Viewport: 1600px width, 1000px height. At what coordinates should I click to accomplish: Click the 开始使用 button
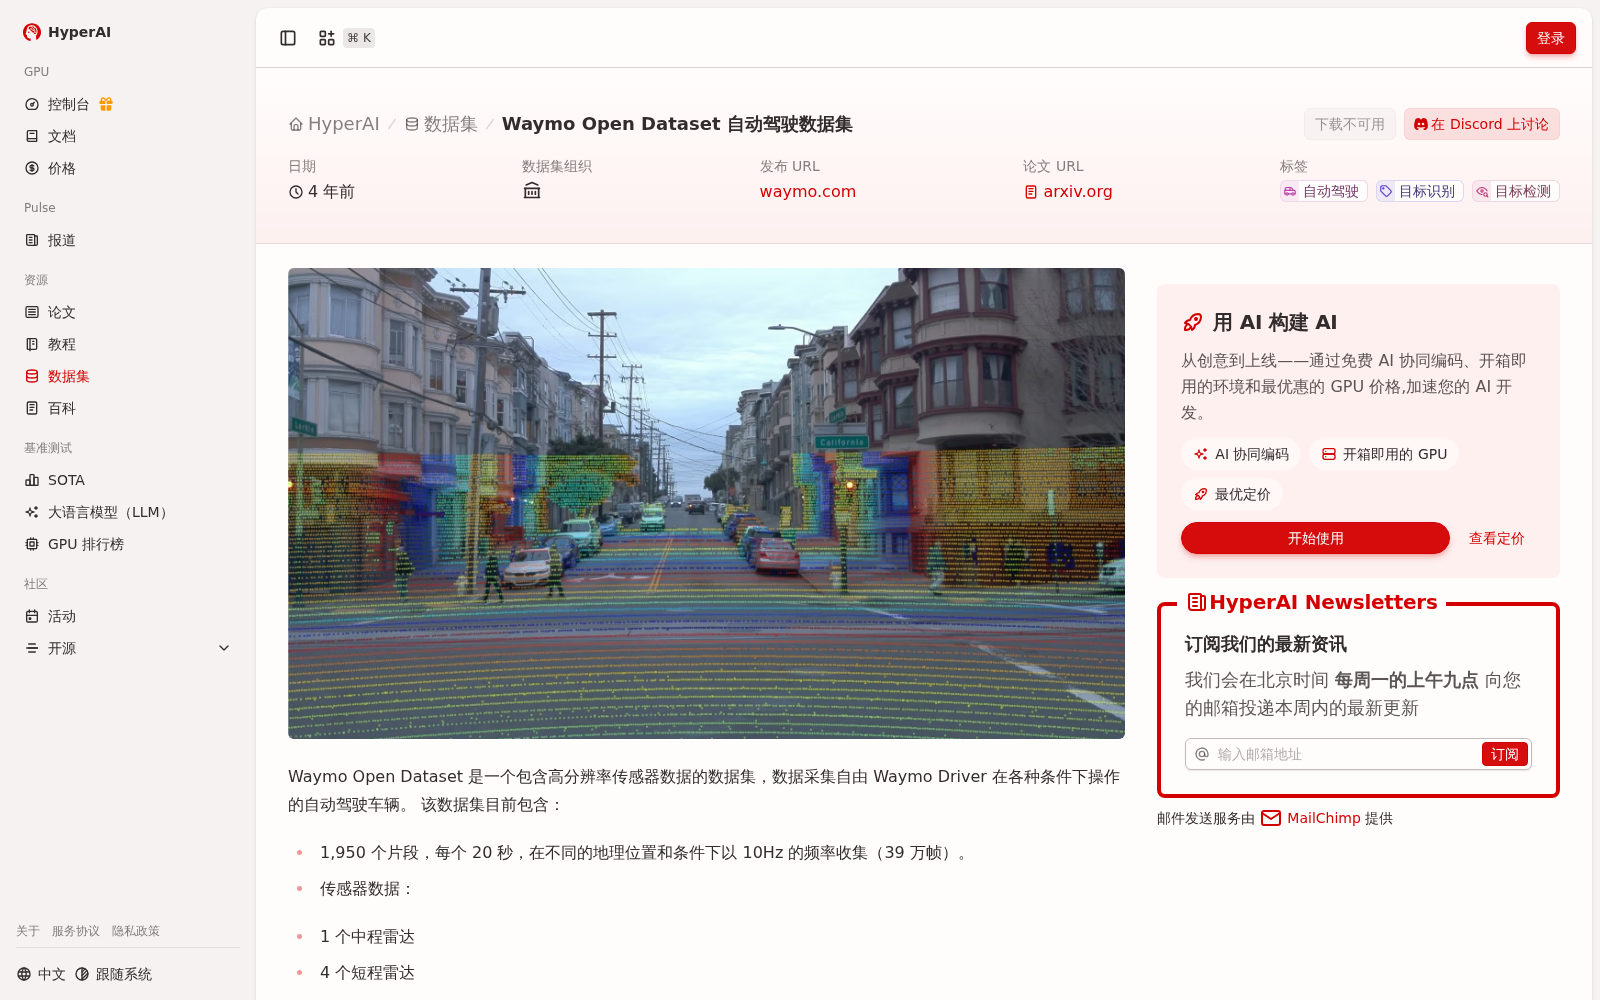[x=1315, y=538]
